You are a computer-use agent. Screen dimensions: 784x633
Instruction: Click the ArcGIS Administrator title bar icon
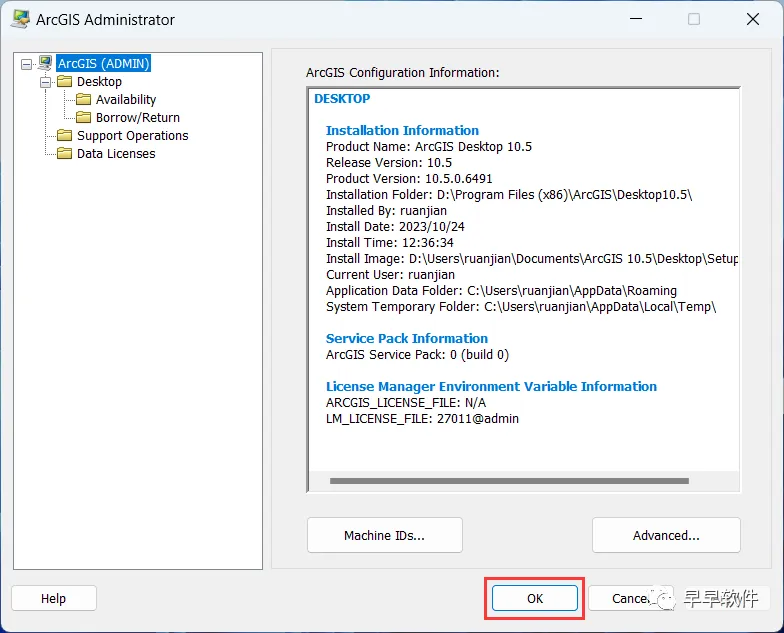tap(20, 20)
